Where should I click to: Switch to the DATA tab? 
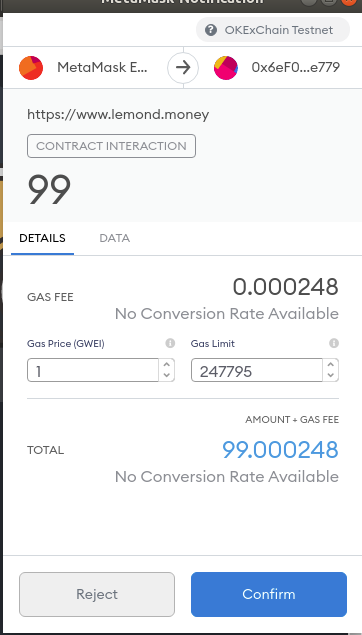click(x=115, y=238)
